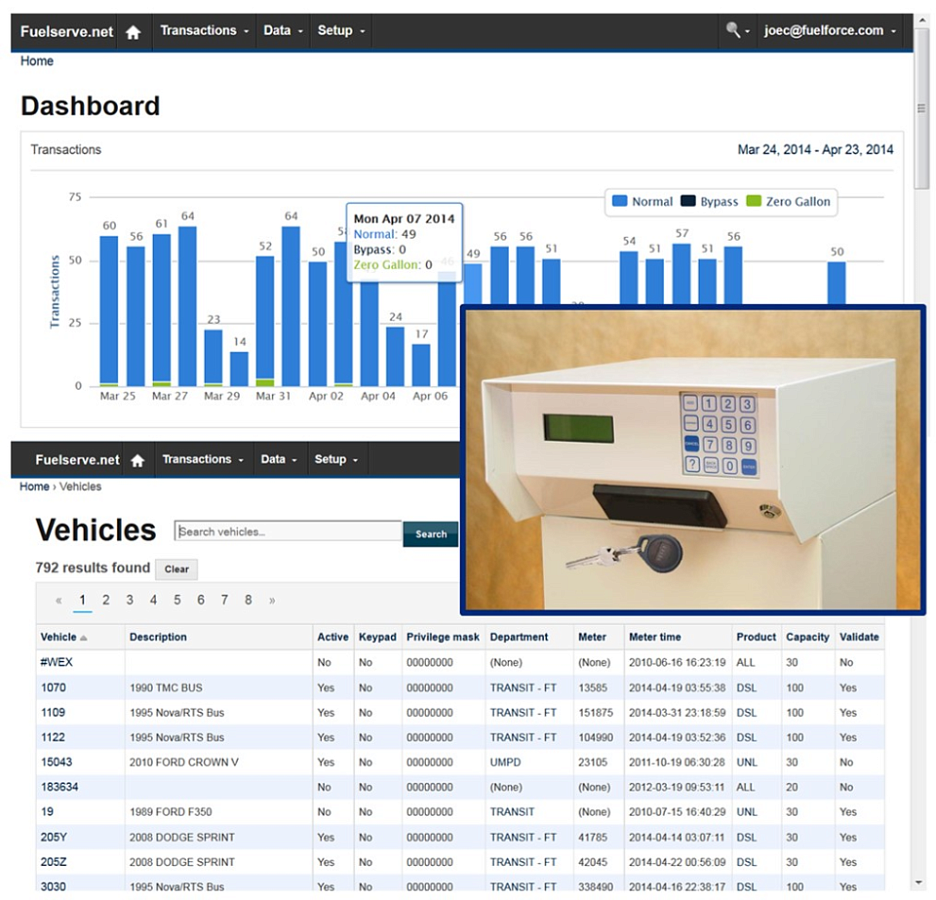Viewport: 936px width, 900px height.
Task: Focus the Search vehicles input field
Action: [288, 531]
